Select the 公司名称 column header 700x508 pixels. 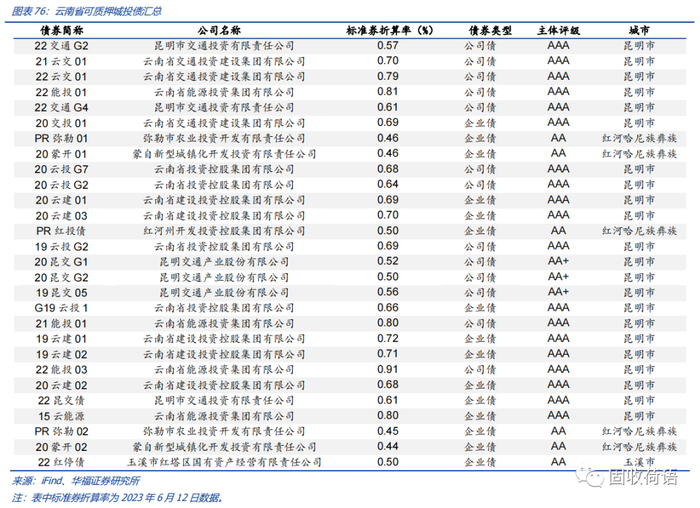(219, 30)
